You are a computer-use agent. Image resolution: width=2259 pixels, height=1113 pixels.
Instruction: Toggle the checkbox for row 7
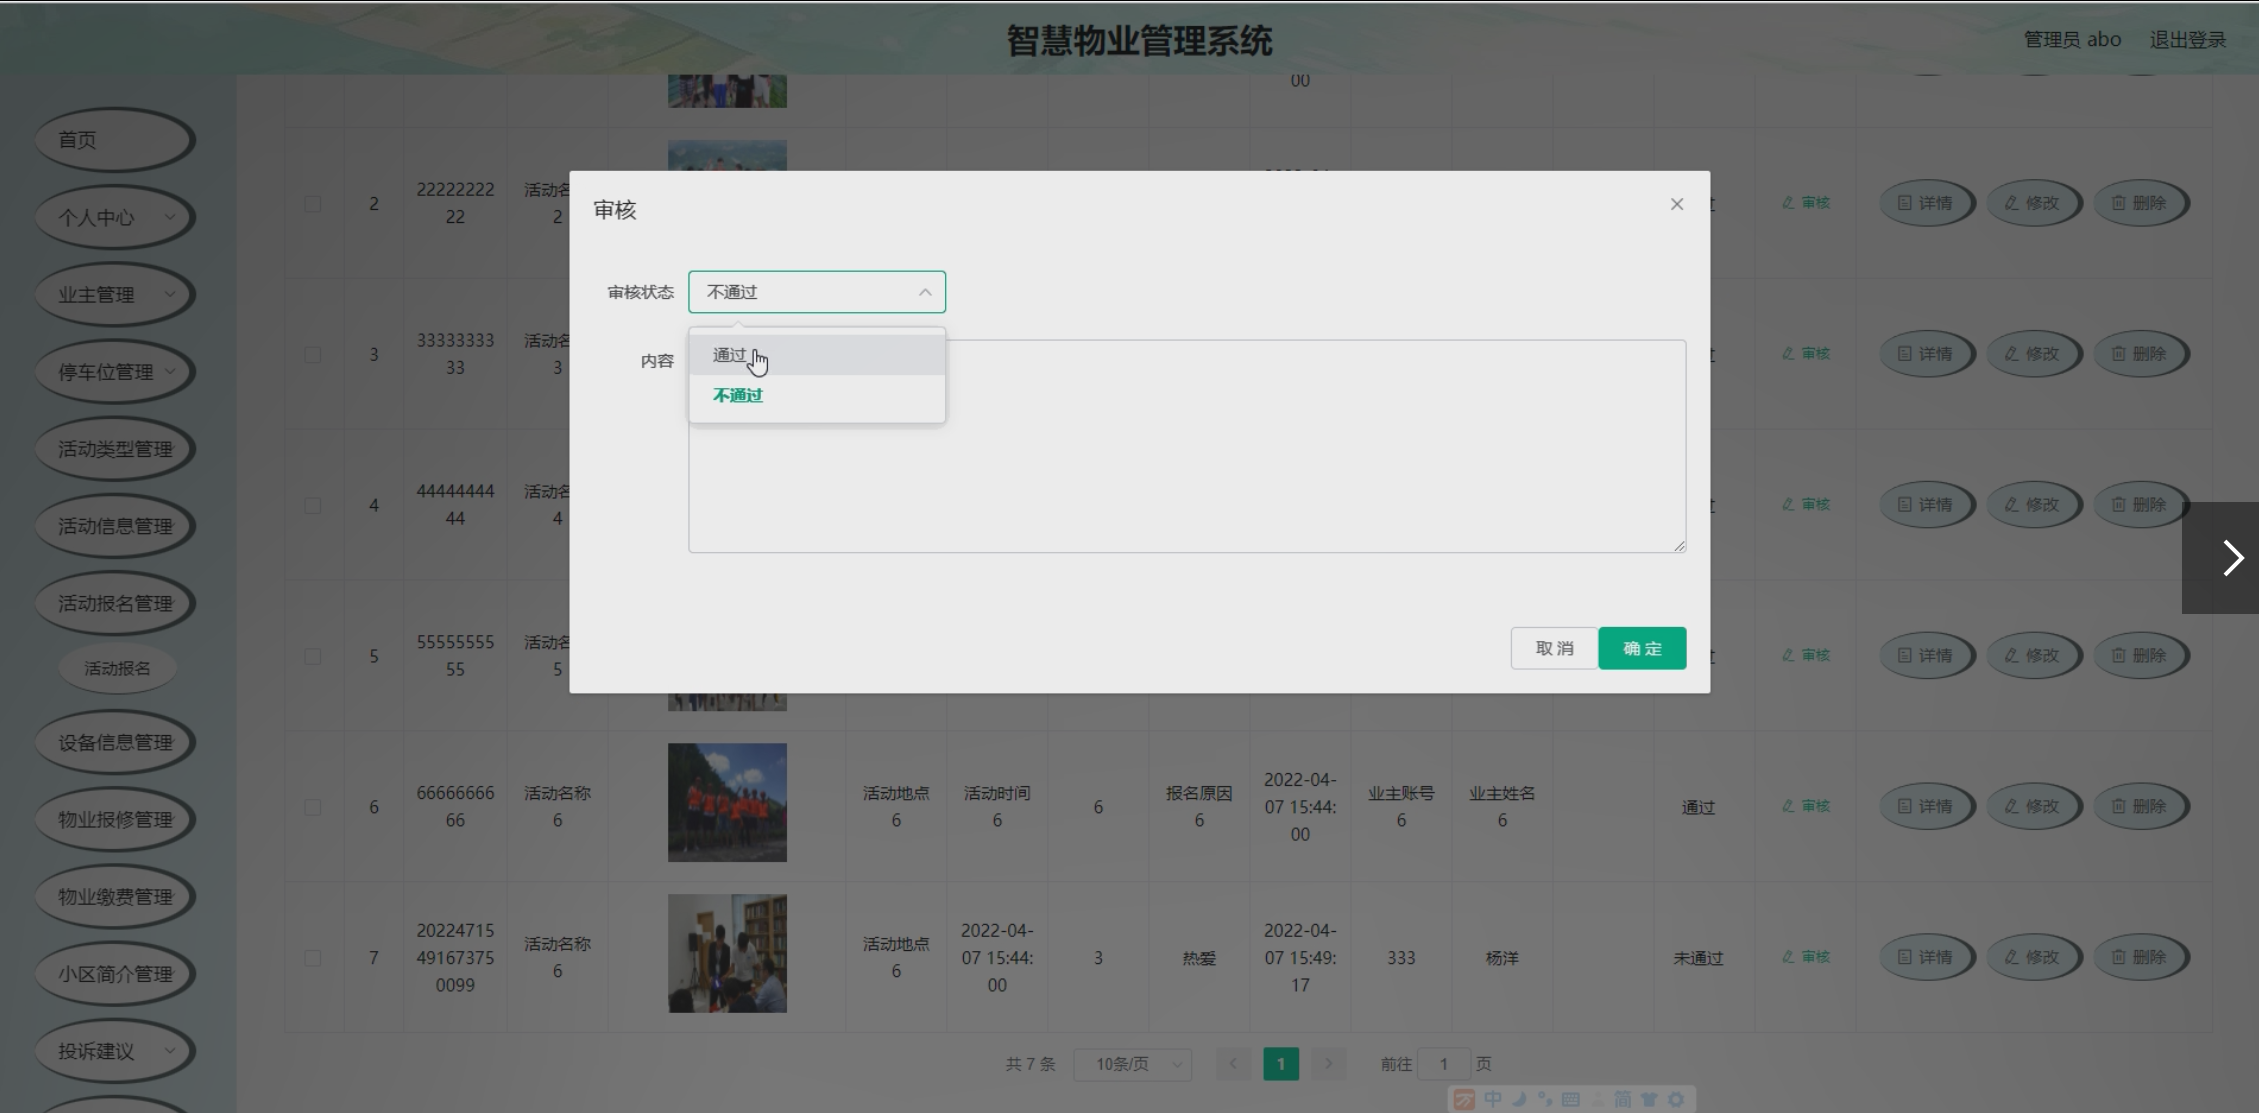click(313, 958)
